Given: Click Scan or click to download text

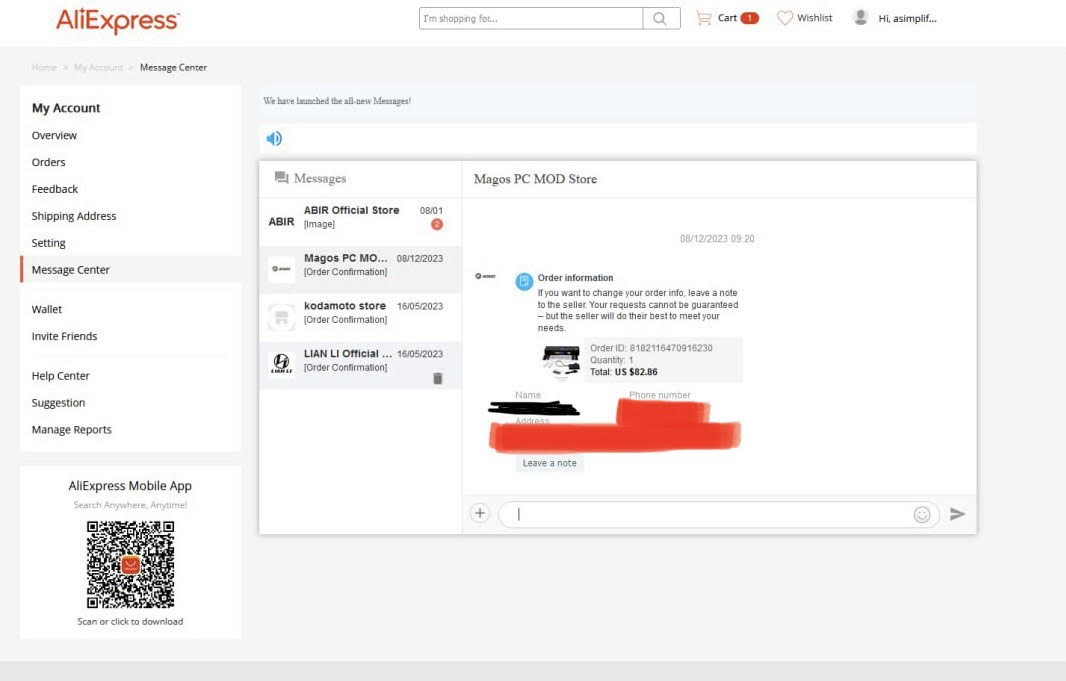Looking at the screenshot, I should click(131, 621).
